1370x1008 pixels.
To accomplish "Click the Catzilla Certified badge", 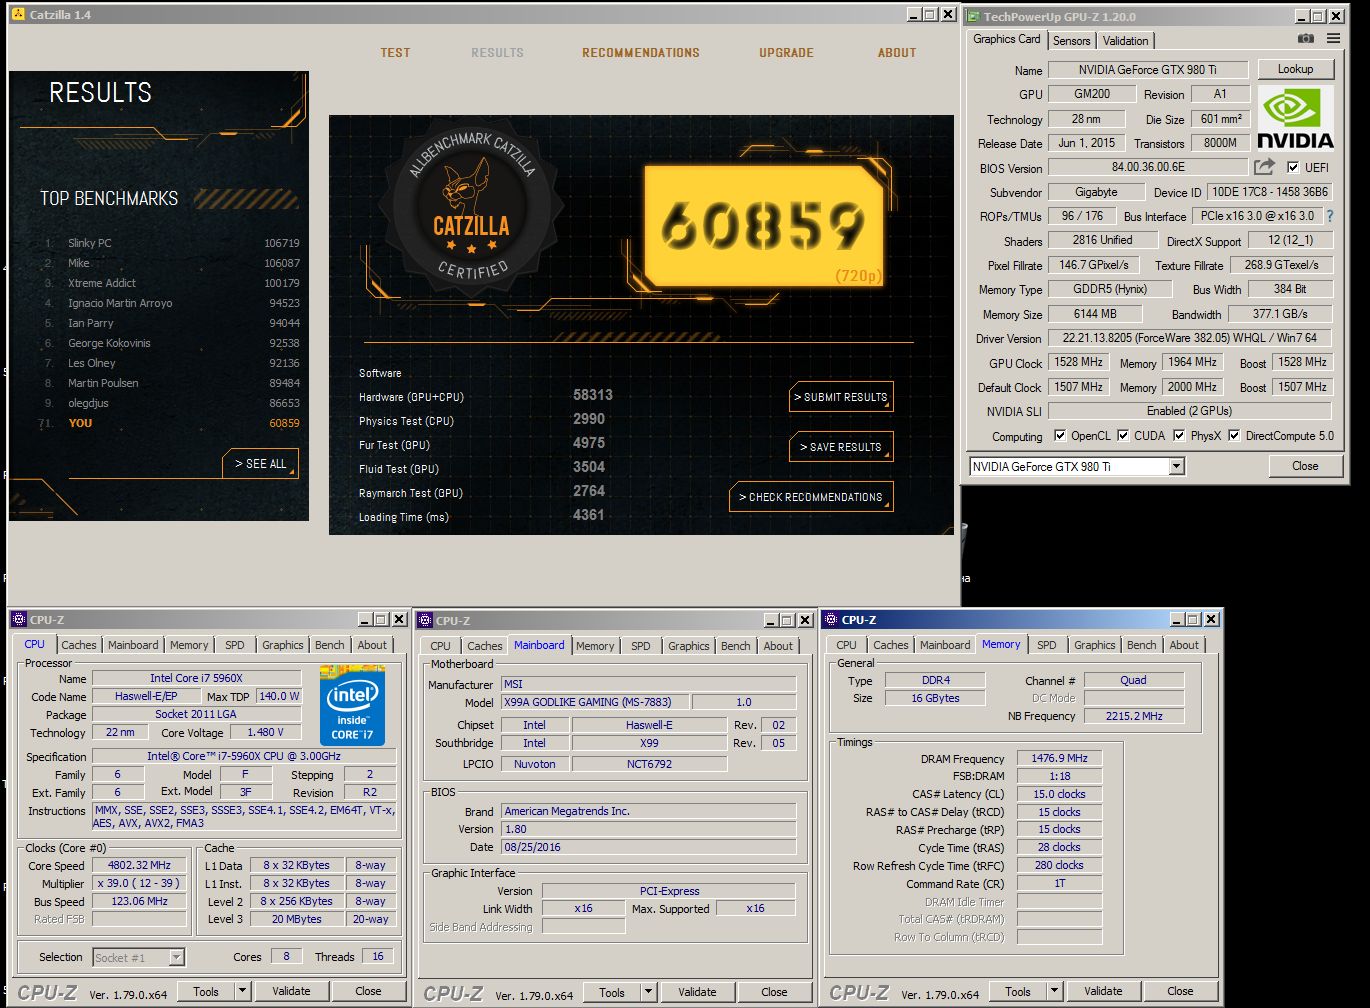I will pos(471,205).
